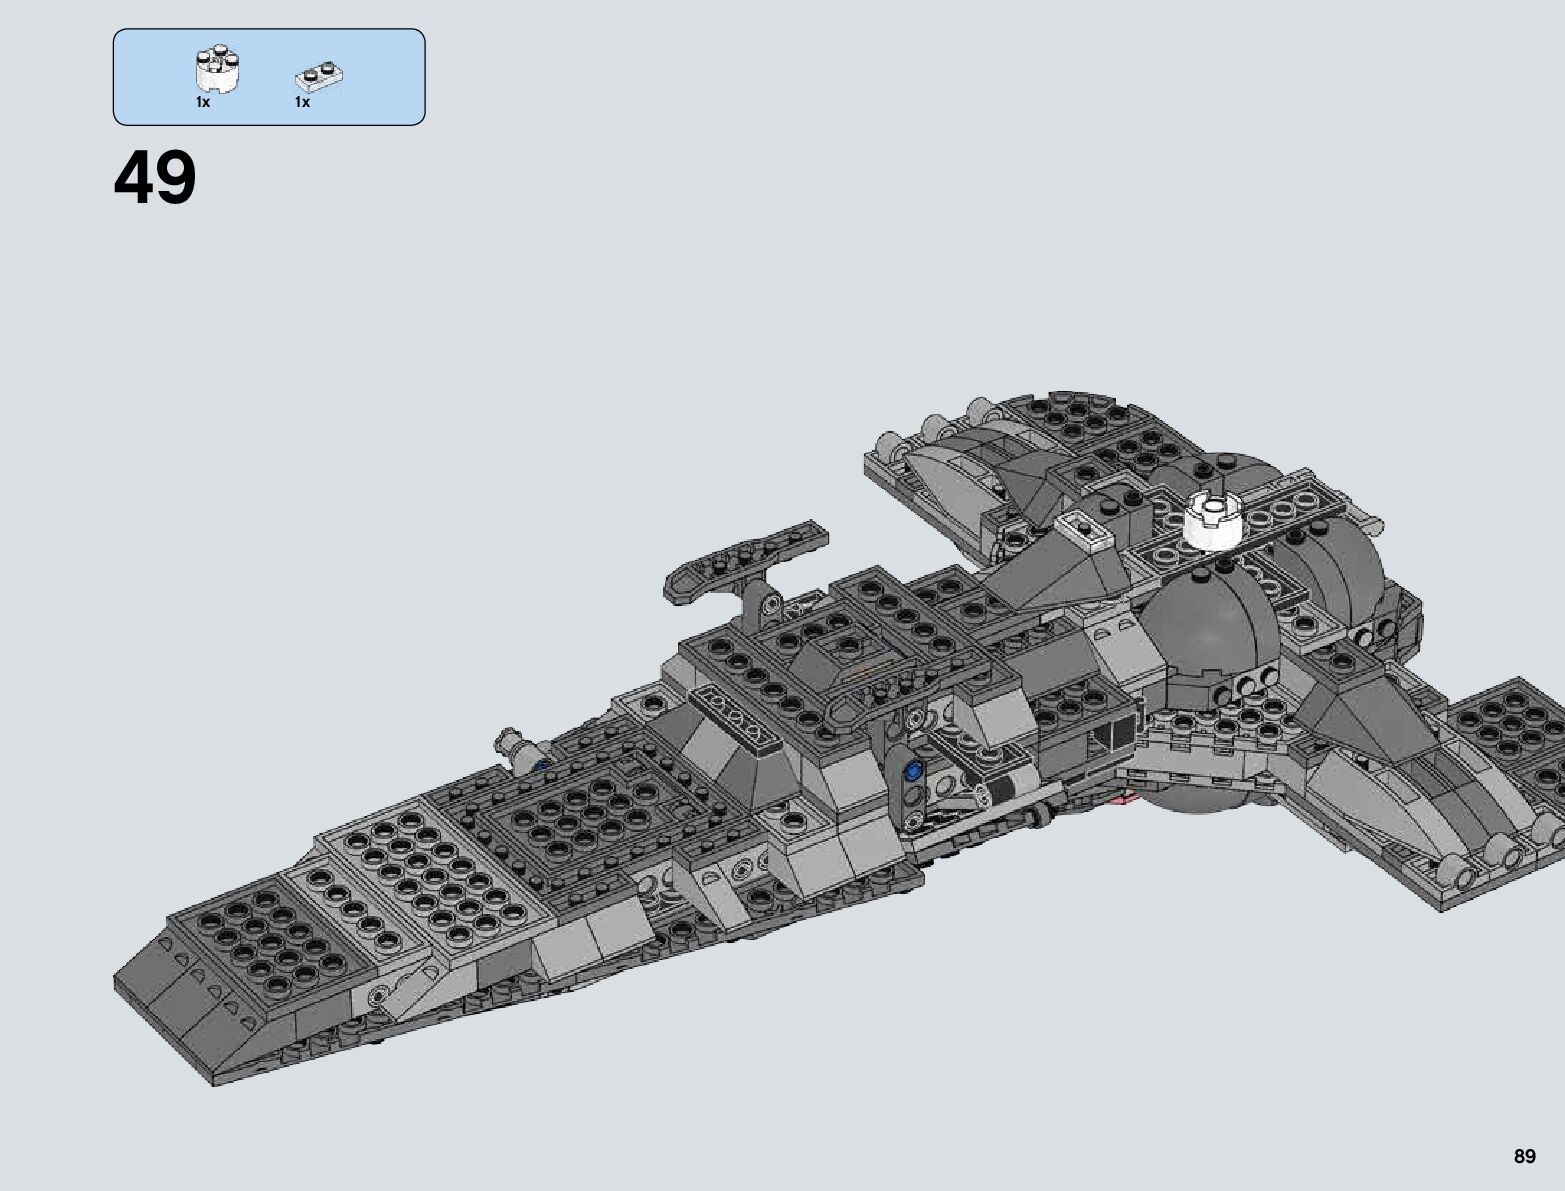1565x1191 pixels.
Task: Click the dark gray paddle-shaped antenna piece
Action: tap(747, 559)
